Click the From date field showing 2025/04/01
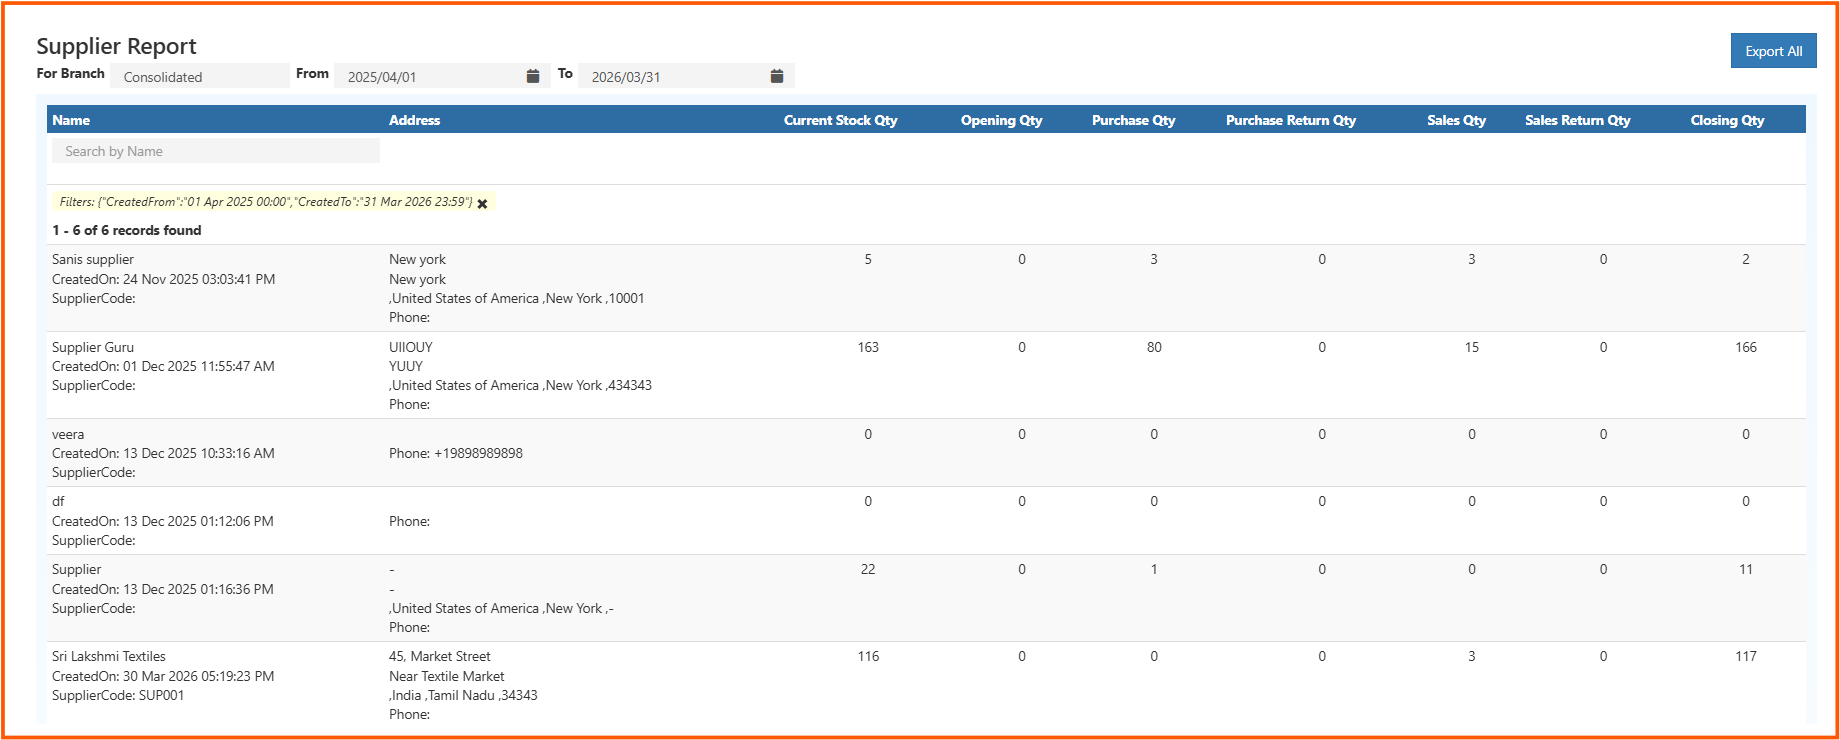Viewport: 1840px width, 740px height. click(428, 77)
